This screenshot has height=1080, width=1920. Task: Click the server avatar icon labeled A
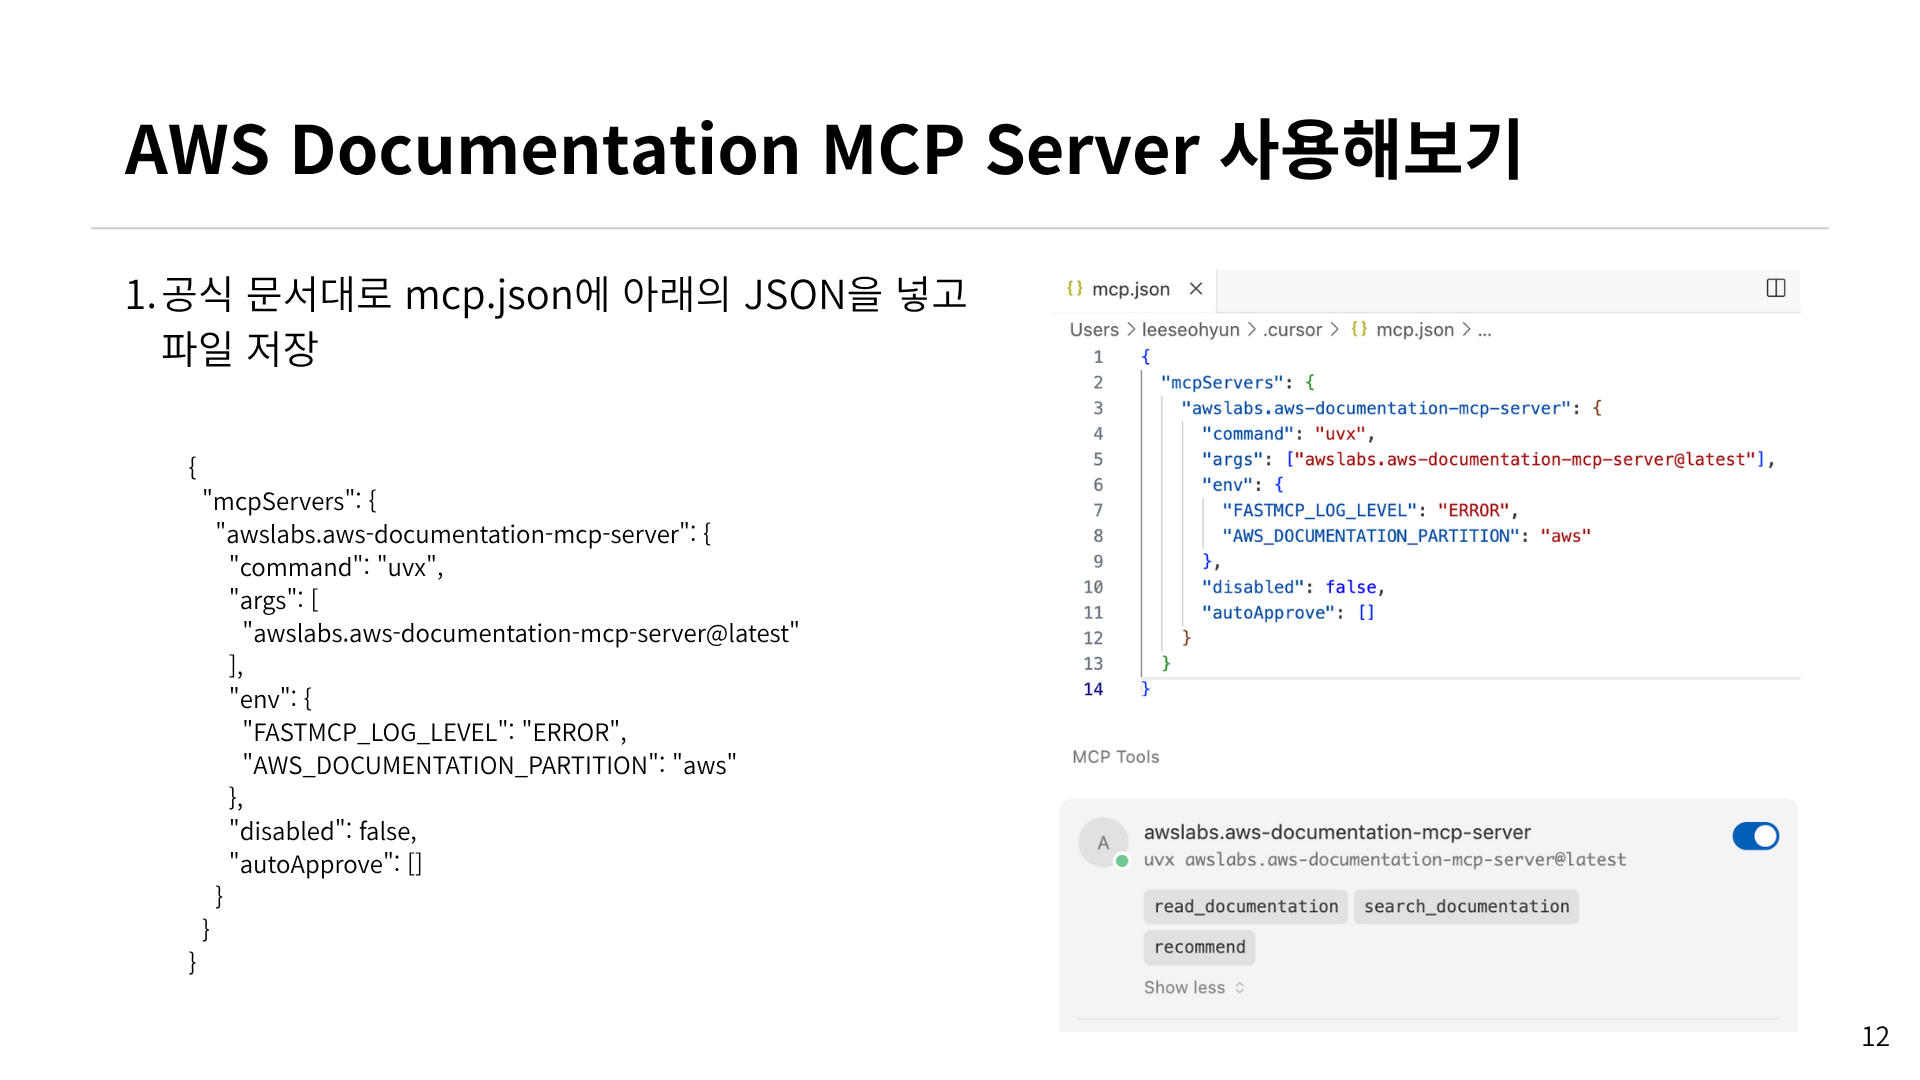(1103, 842)
